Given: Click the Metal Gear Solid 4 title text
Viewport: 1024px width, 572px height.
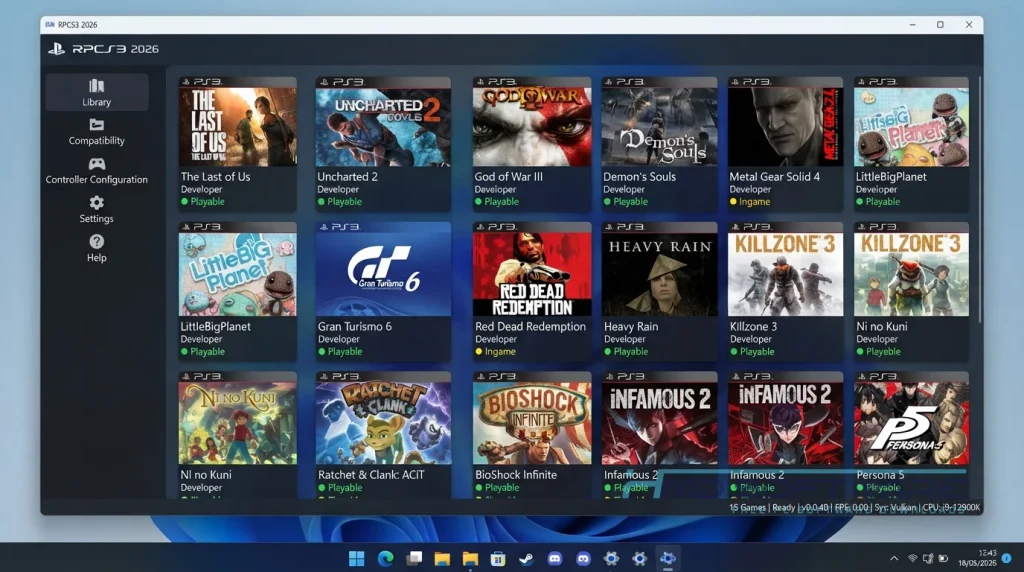Looking at the screenshot, I should [775, 176].
